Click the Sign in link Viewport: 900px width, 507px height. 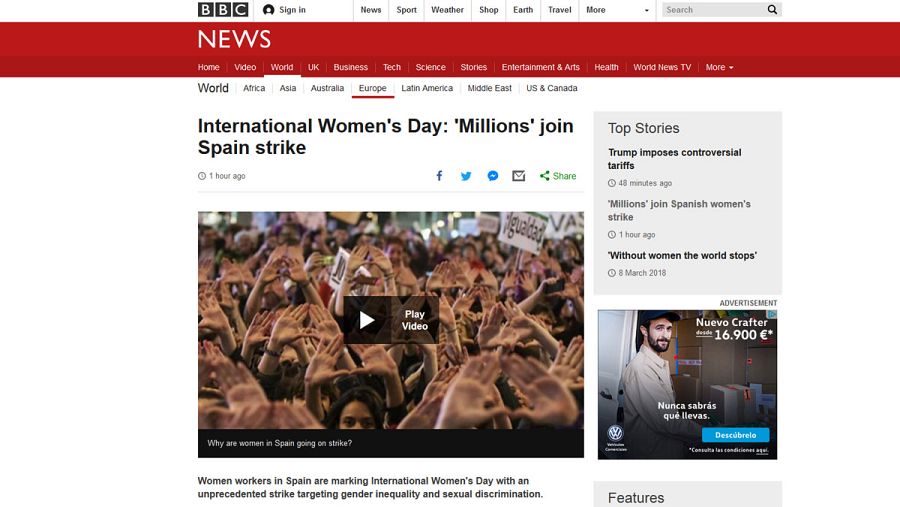point(292,10)
